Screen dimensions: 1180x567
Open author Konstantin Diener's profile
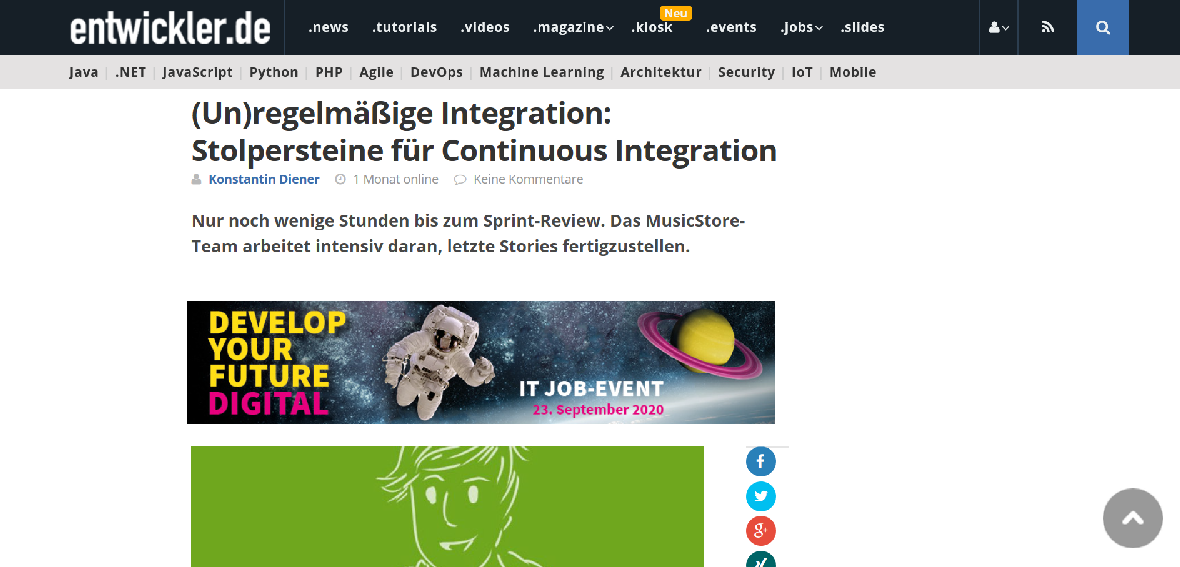coord(264,179)
